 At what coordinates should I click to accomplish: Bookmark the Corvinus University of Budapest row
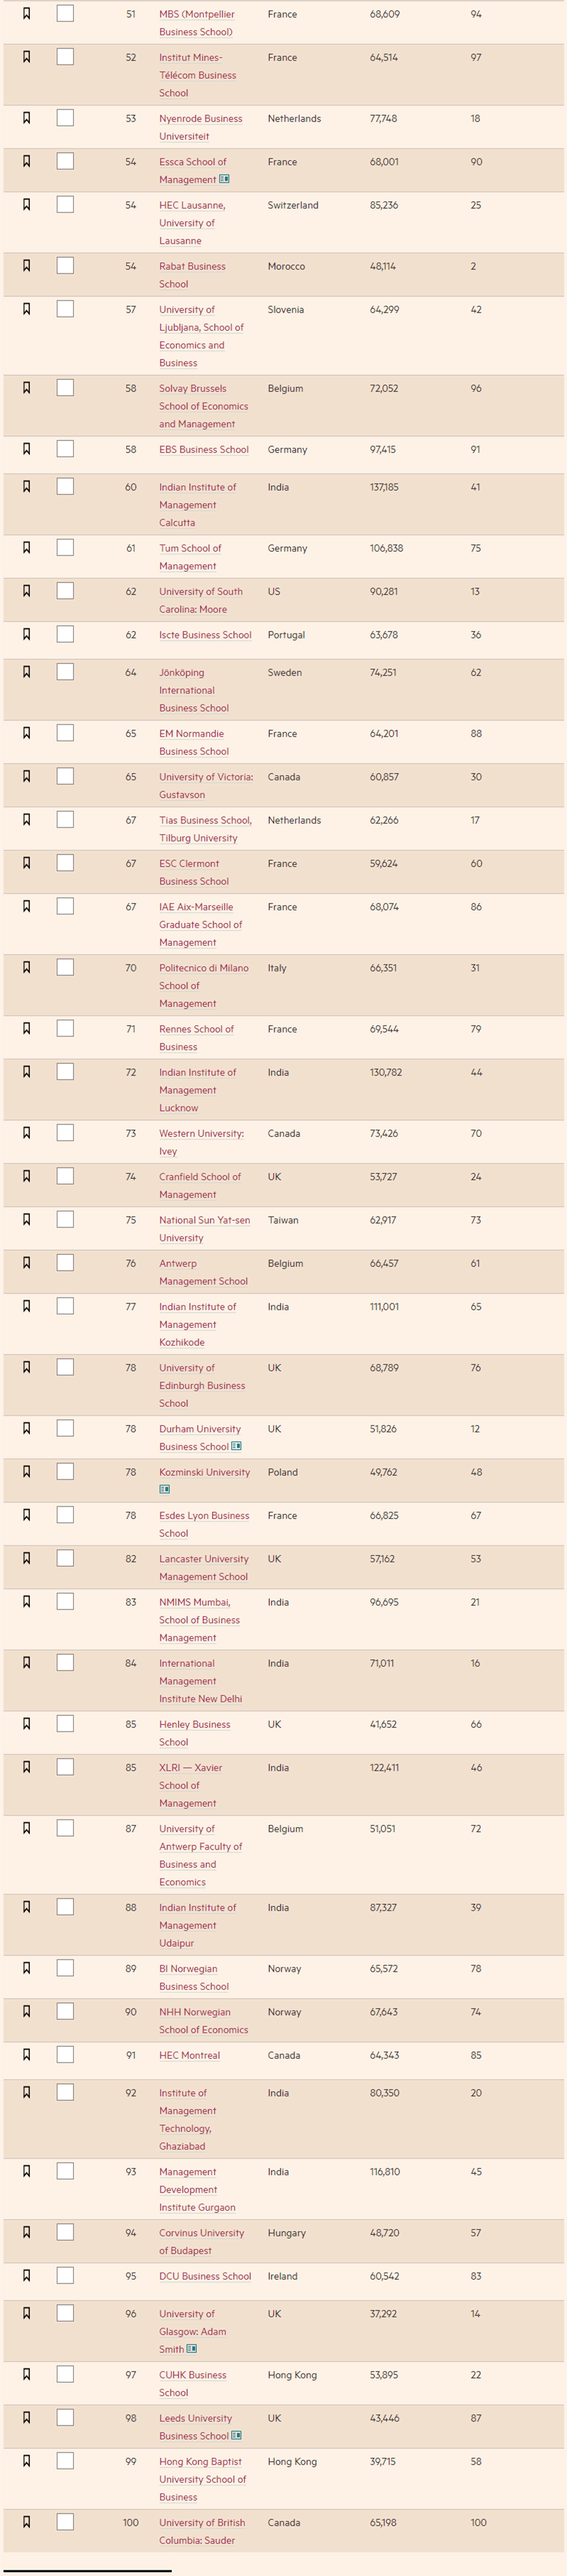[x=26, y=2232]
